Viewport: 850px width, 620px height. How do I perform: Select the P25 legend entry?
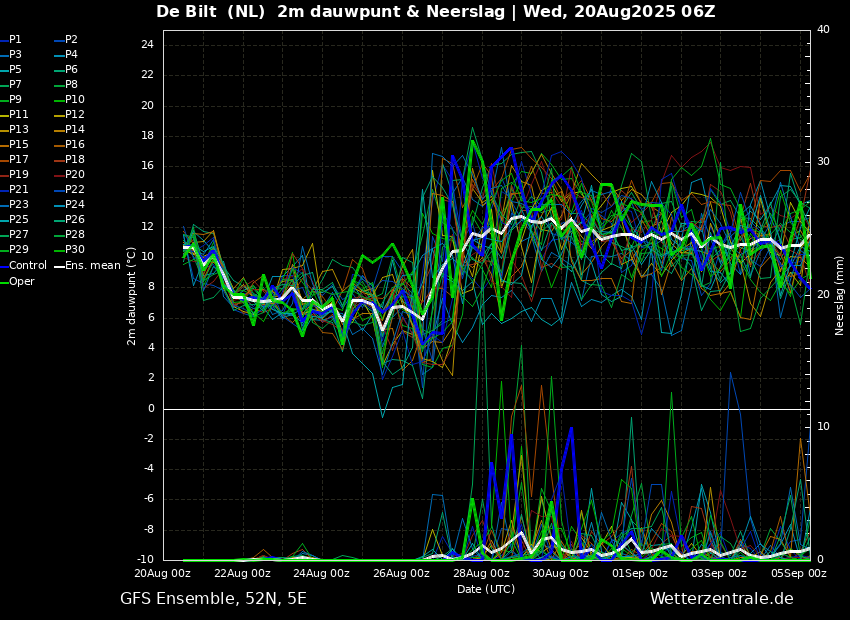[x=14, y=219]
